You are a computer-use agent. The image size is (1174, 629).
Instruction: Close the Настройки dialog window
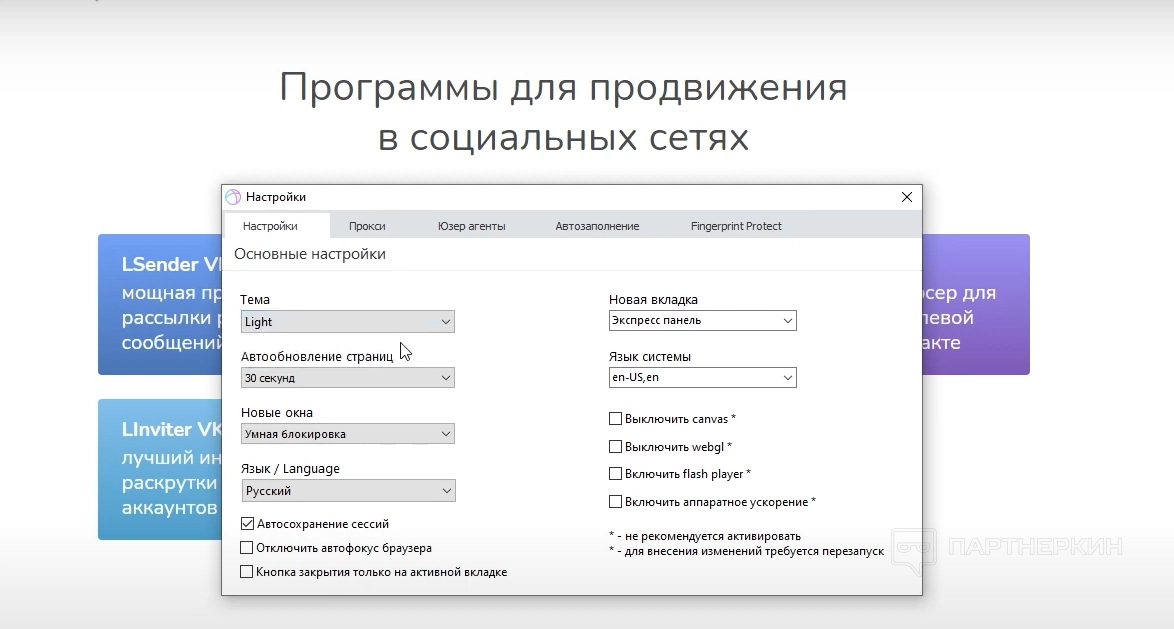906,197
